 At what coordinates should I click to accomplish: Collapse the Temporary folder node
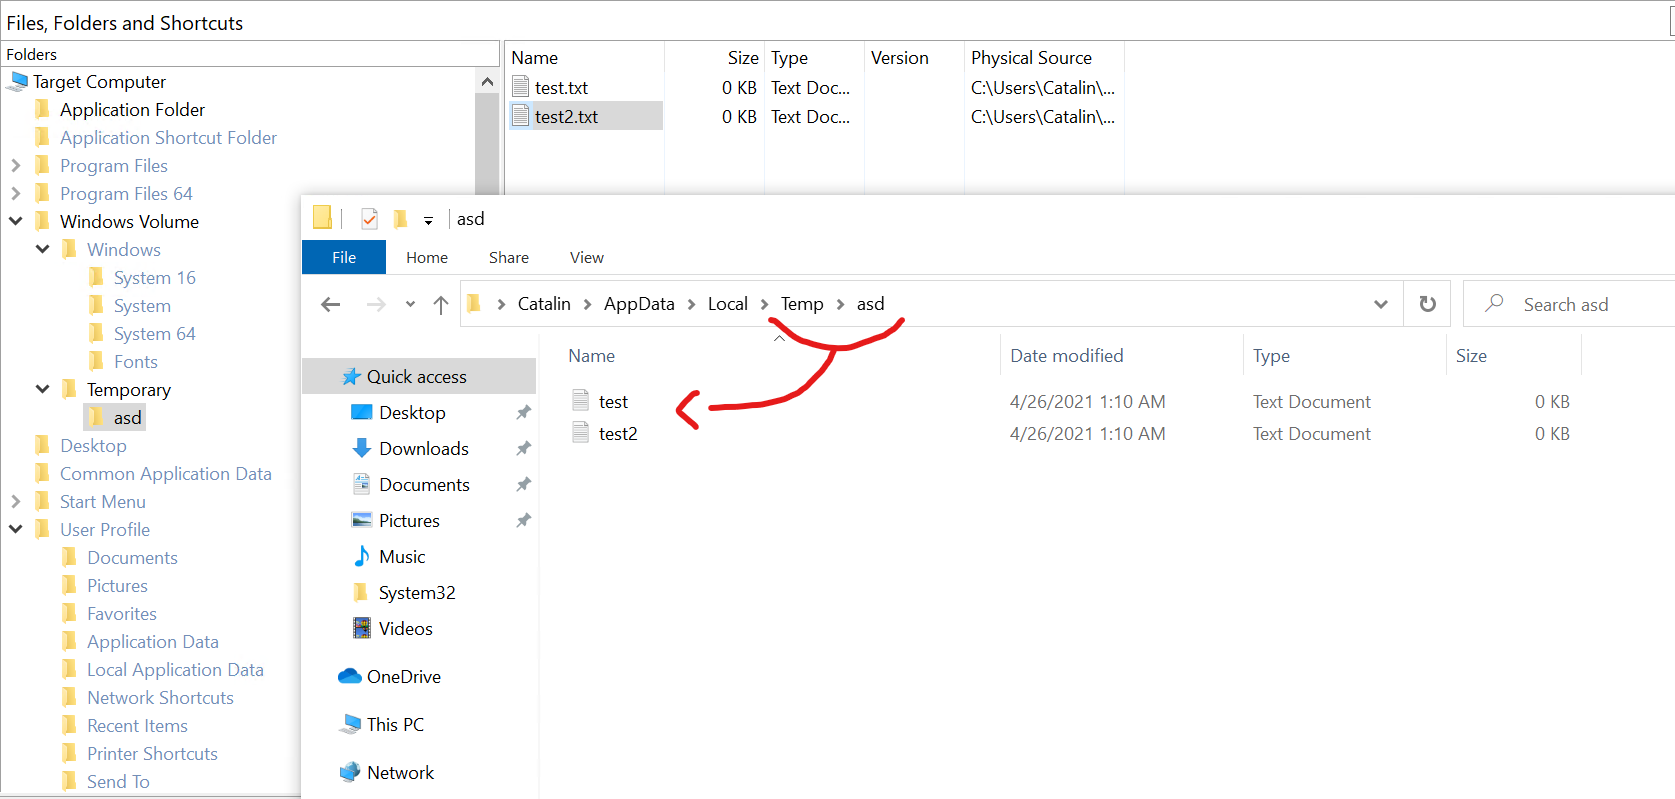point(42,389)
